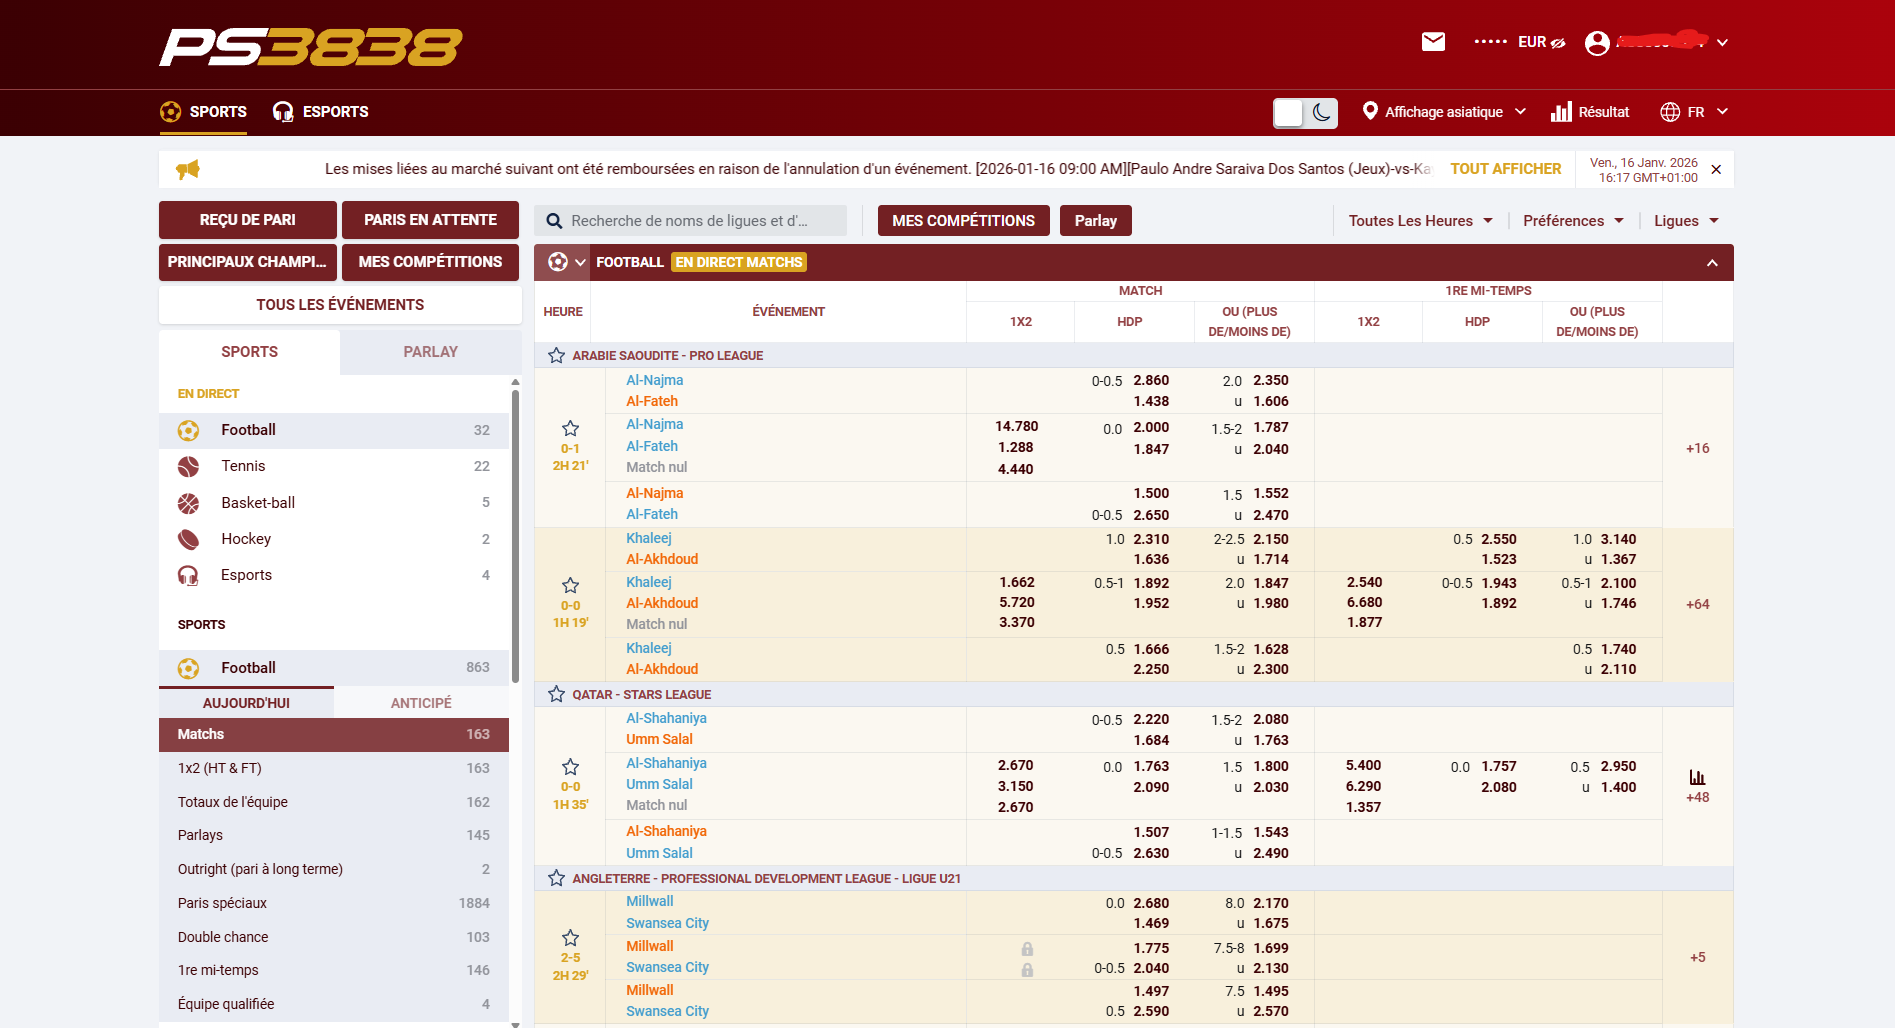Favorite Angleterre U21 league star

tap(557, 878)
